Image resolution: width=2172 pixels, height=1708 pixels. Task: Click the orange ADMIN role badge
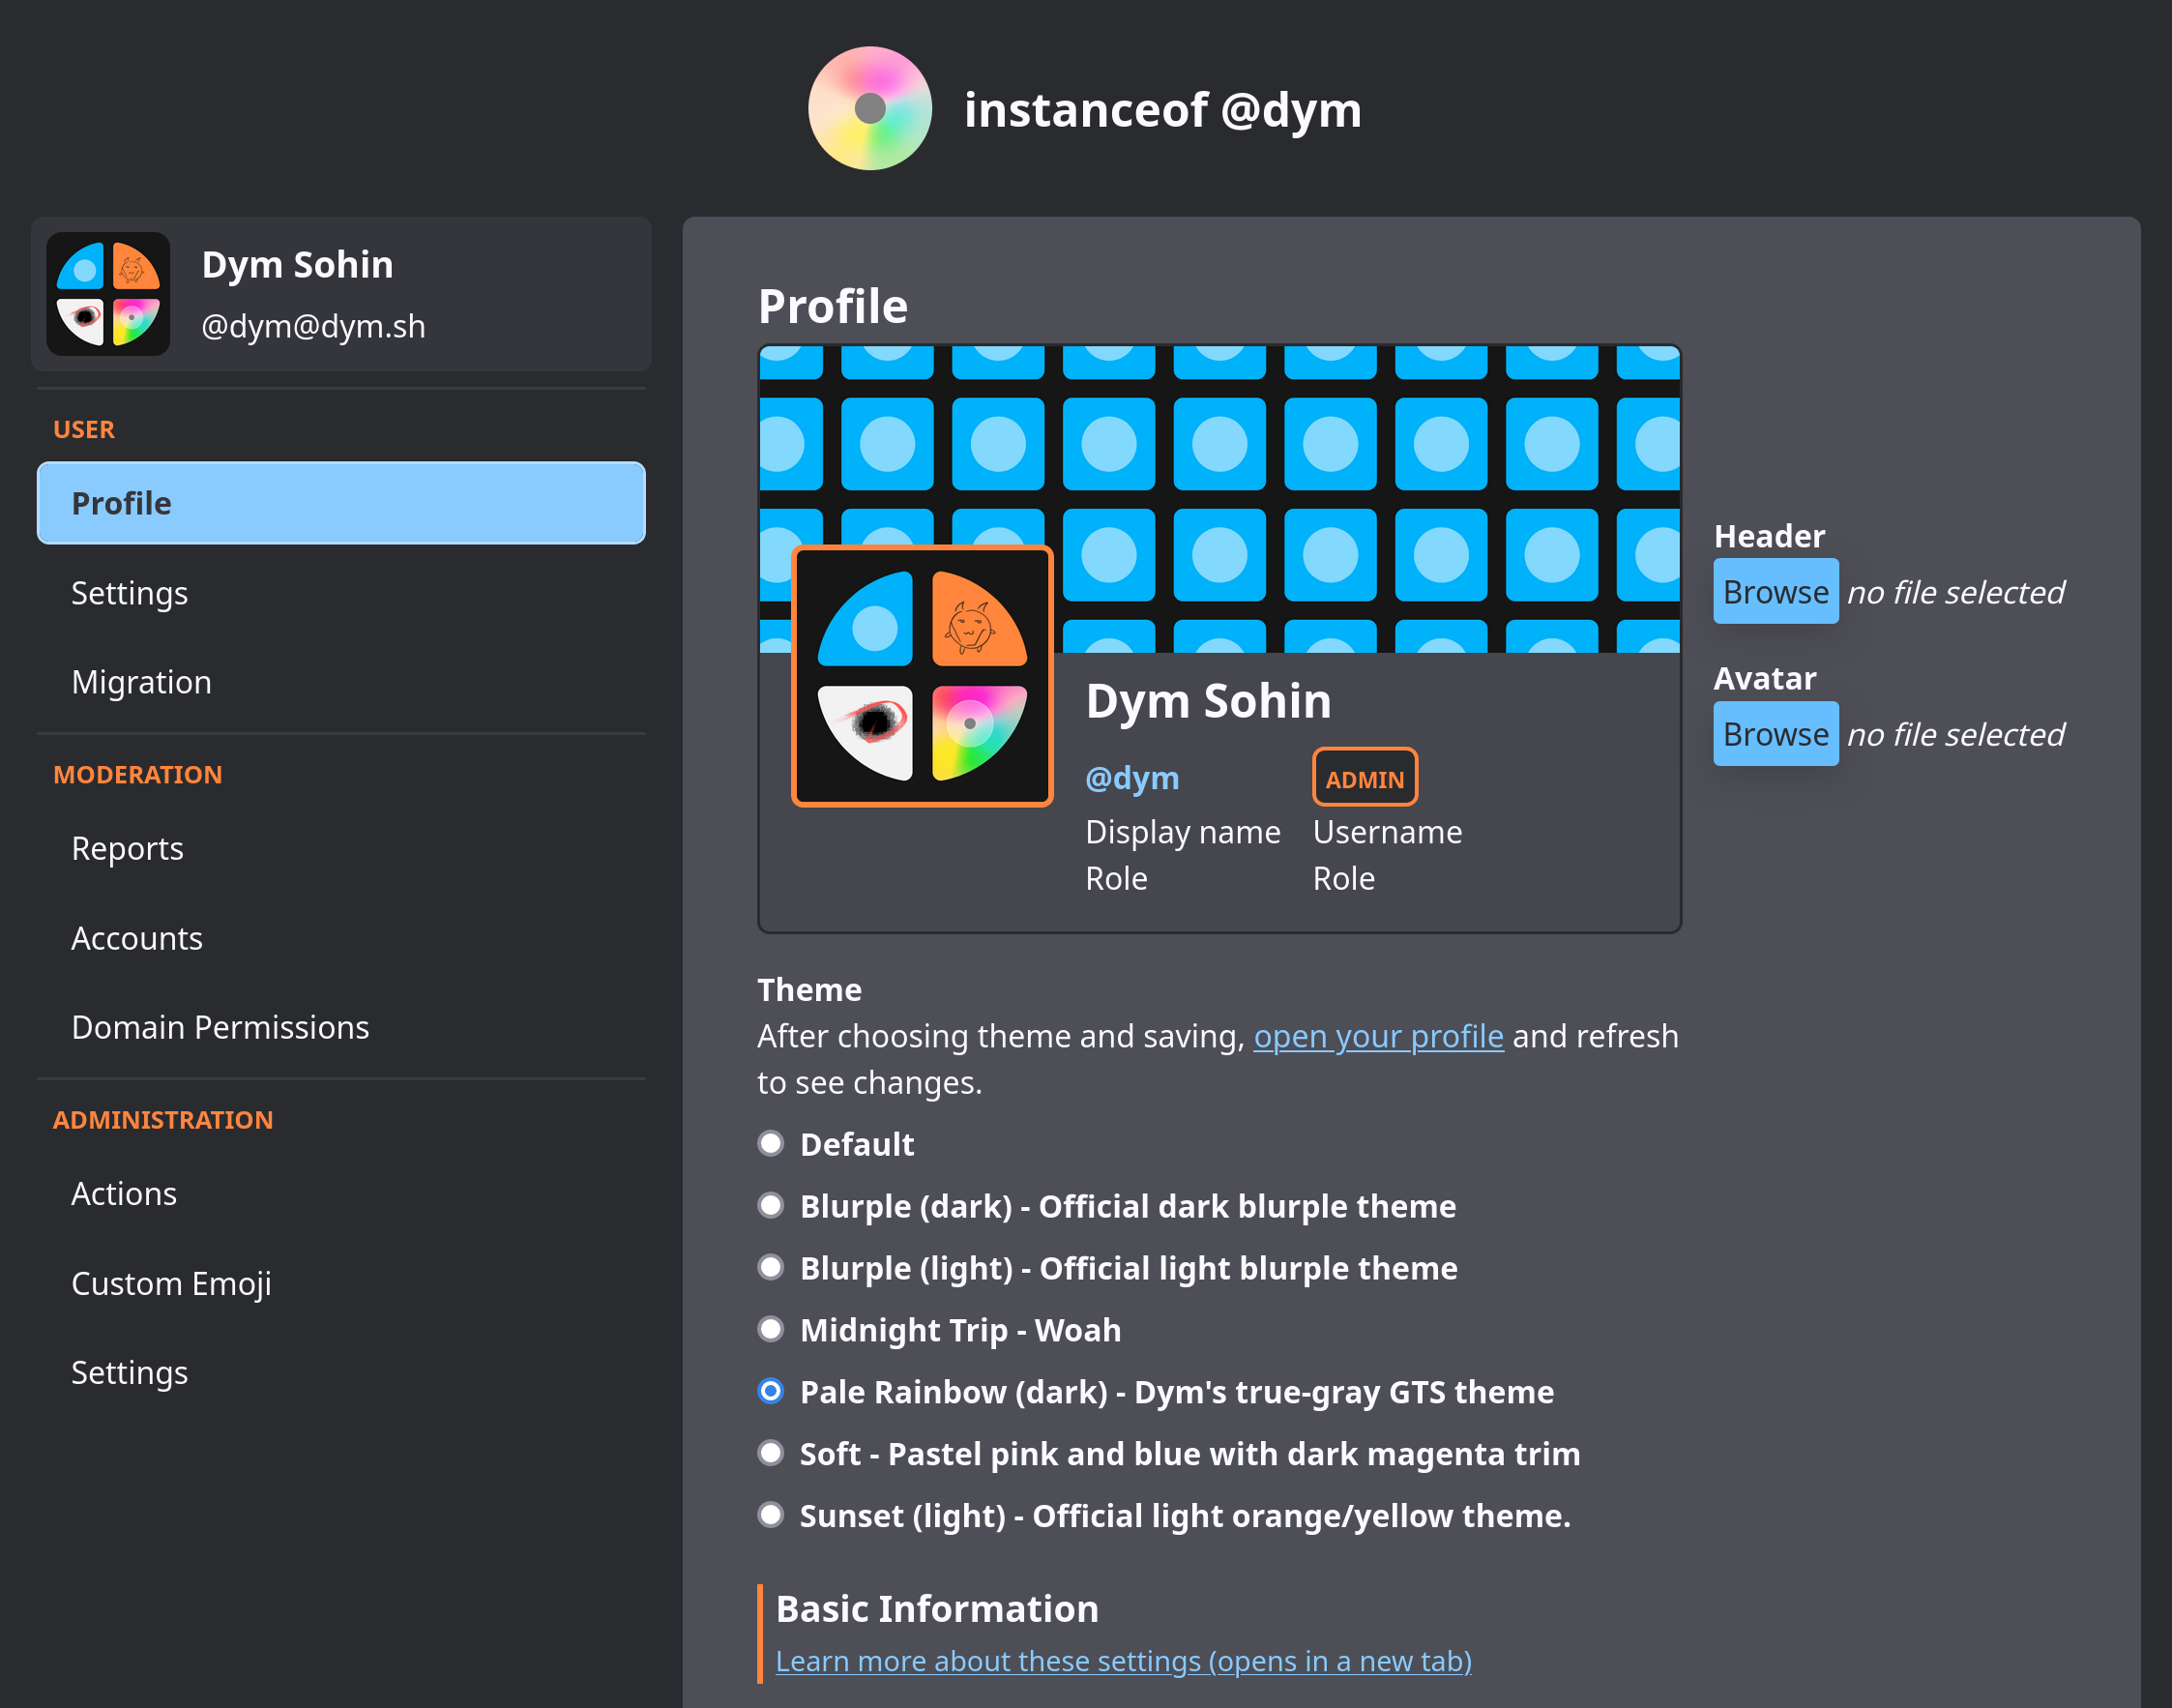(x=1364, y=778)
